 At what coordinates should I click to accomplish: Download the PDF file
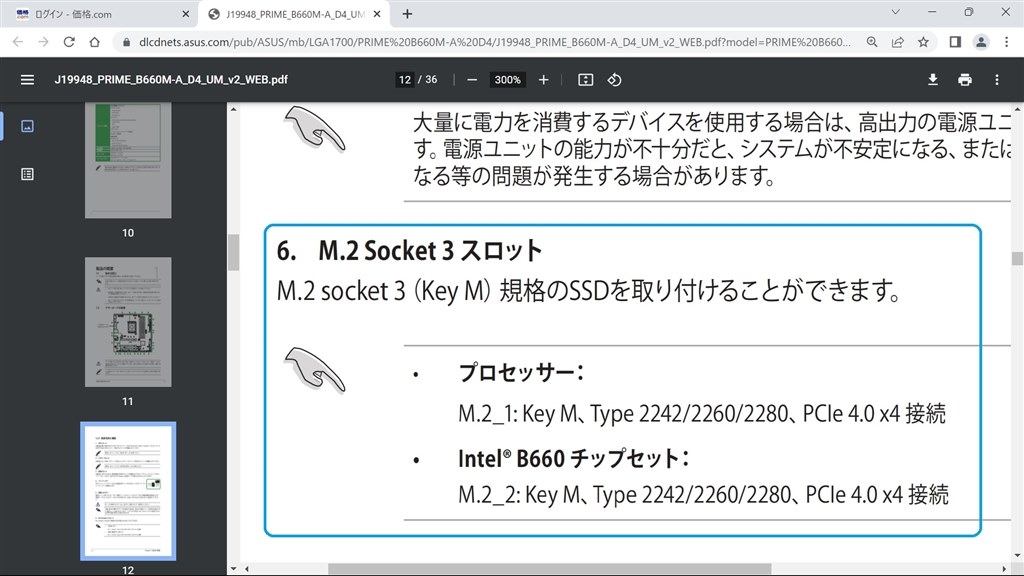coord(933,80)
